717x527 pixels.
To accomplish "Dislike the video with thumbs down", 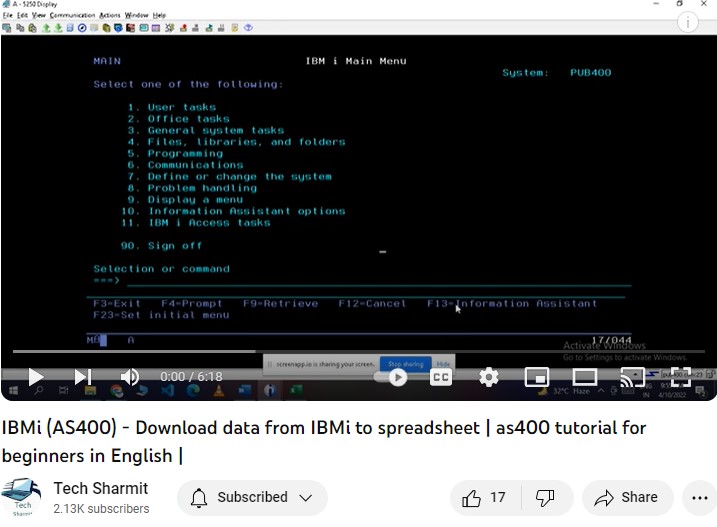I will [x=545, y=498].
